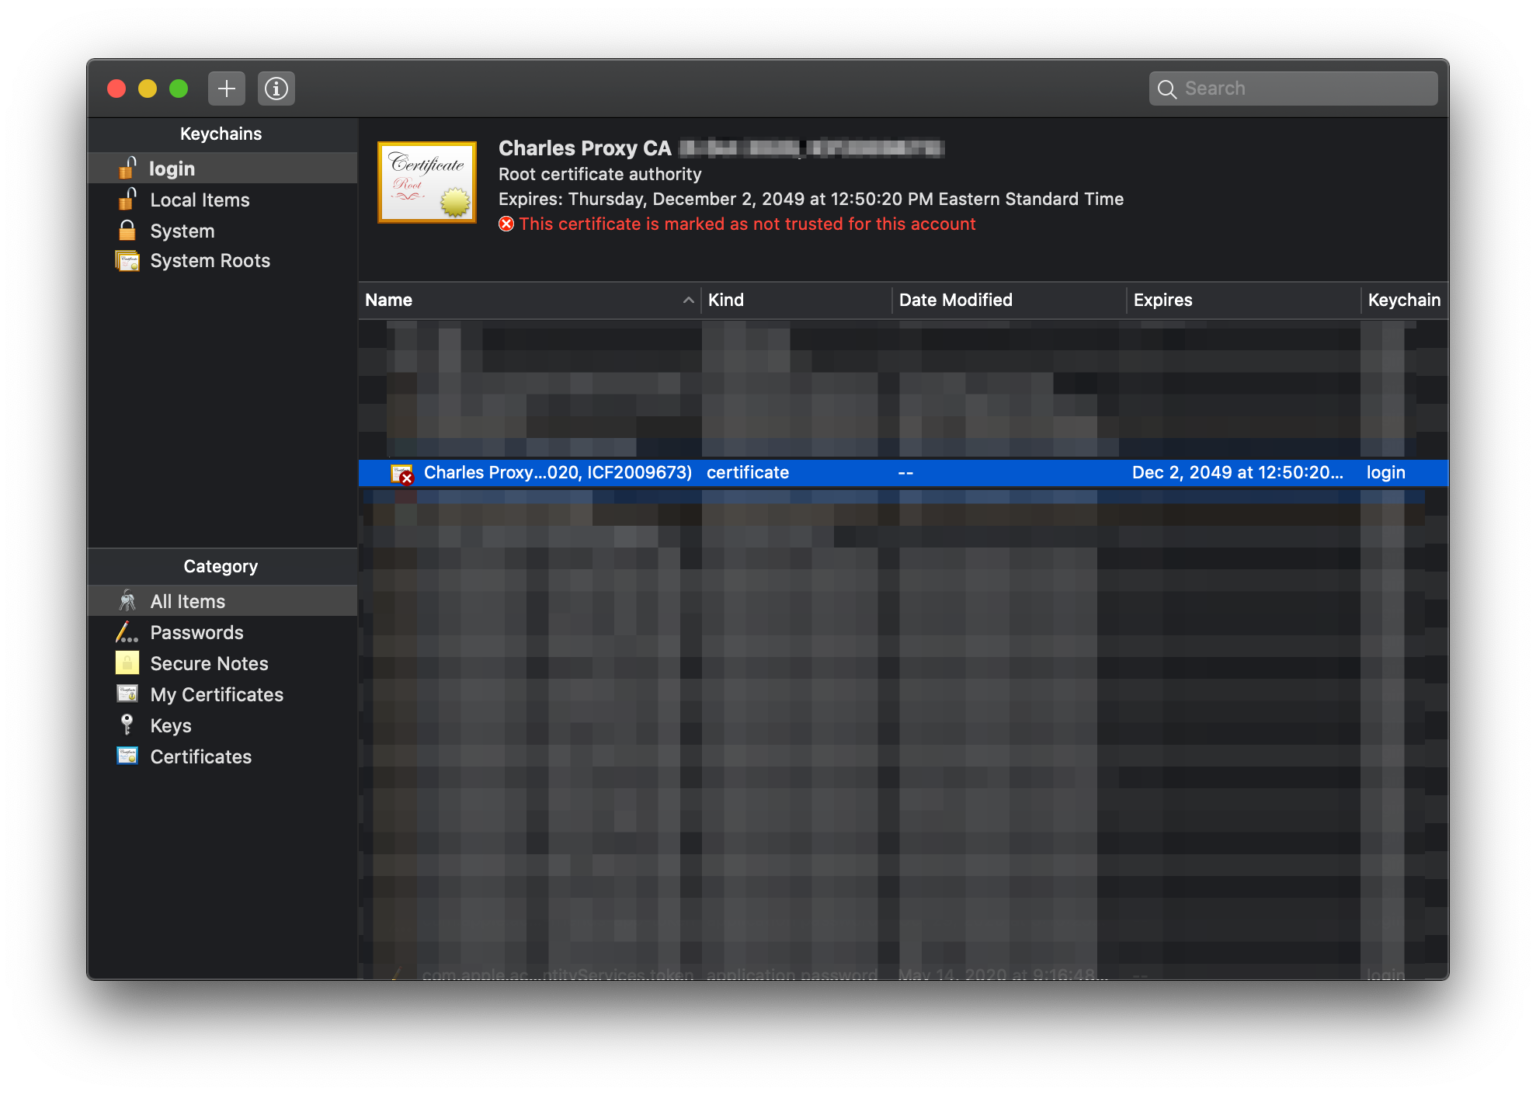Select the Charles Proxy certificate row
Screen dimensions: 1536x1095
904,473
